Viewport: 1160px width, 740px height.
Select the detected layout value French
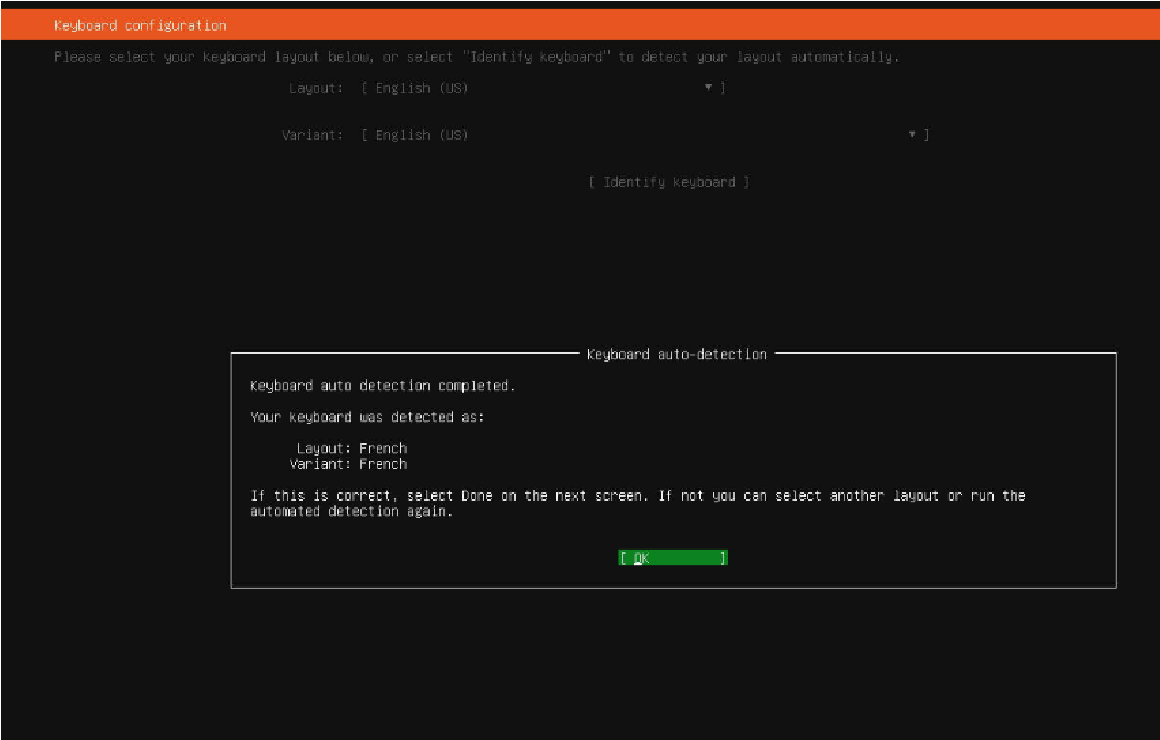click(383, 448)
